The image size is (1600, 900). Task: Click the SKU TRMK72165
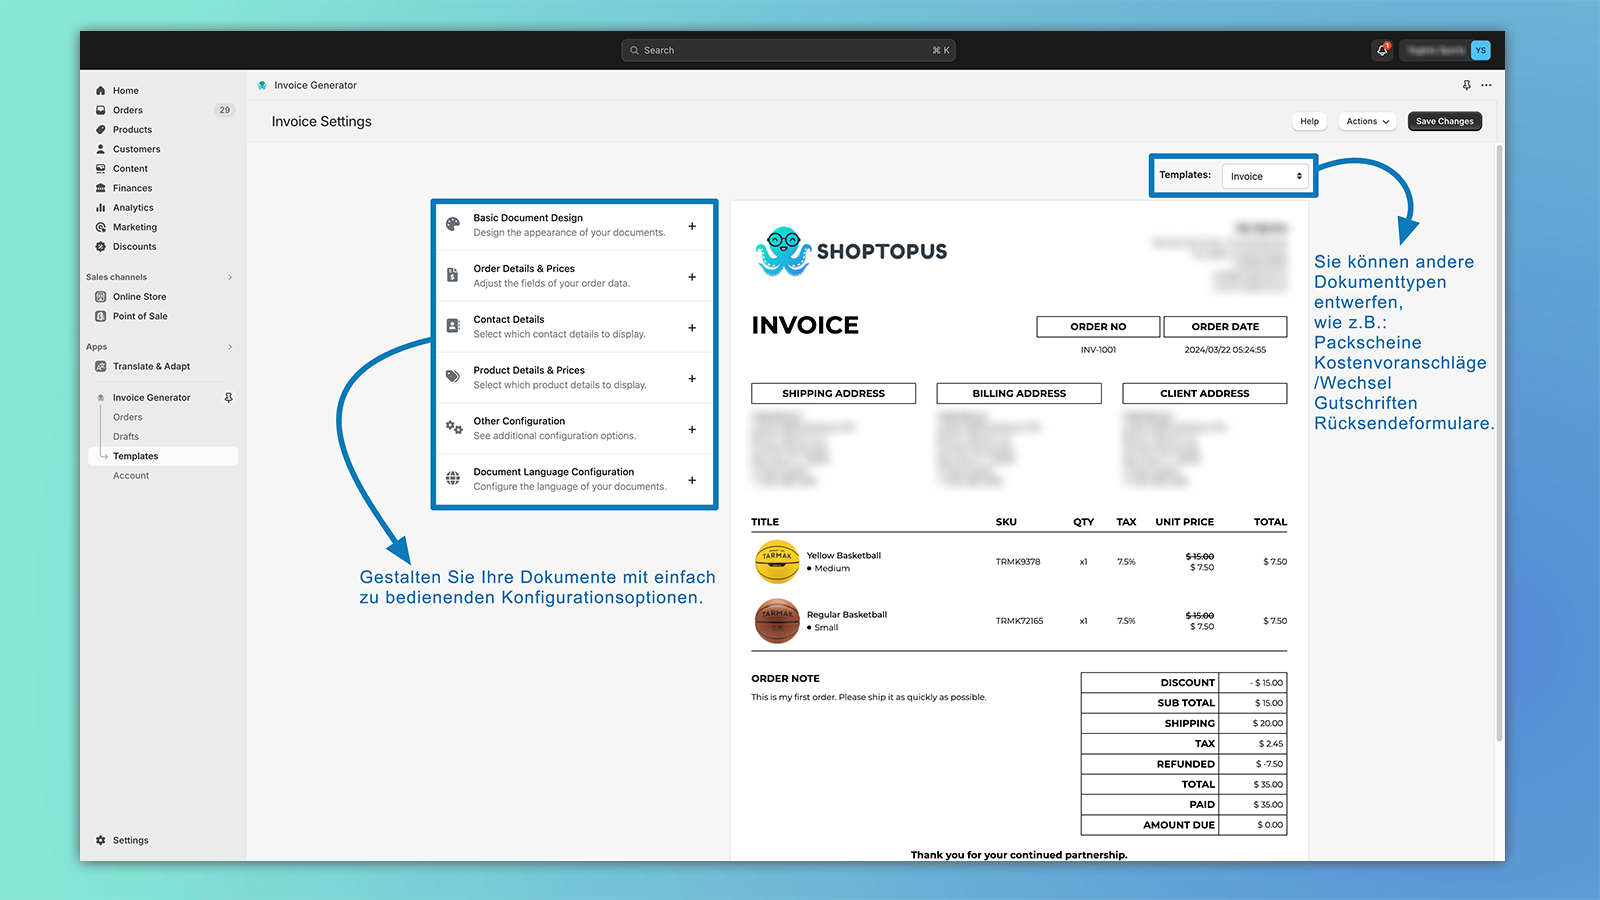point(1019,621)
